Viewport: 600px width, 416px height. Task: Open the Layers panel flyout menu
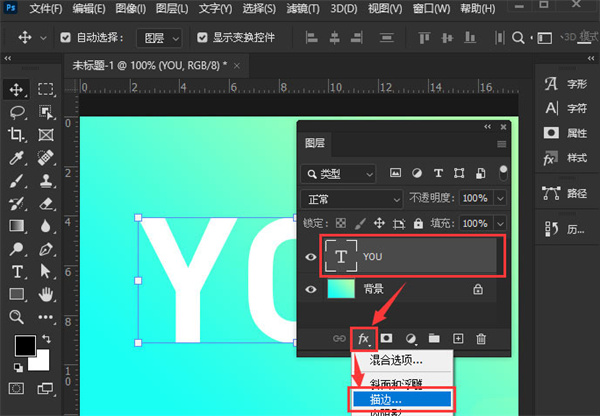pyautogui.click(x=501, y=144)
